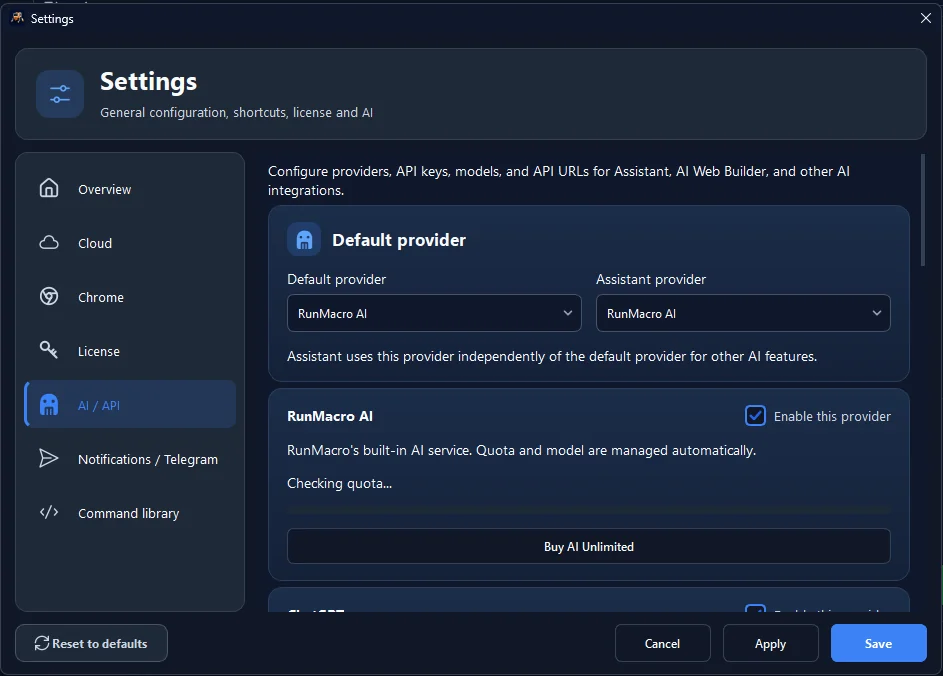Click the app icon in title bar

pos(17,18)
